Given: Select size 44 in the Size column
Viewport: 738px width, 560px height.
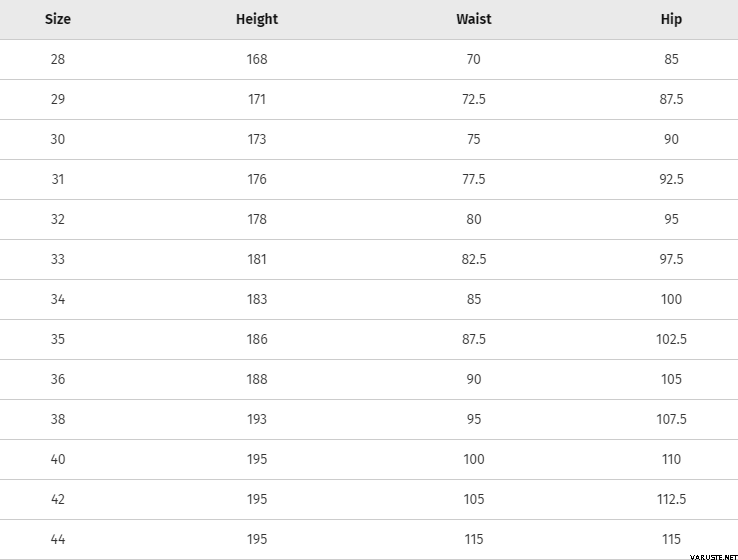Looking at the screenshot, I should coord(58,539).
